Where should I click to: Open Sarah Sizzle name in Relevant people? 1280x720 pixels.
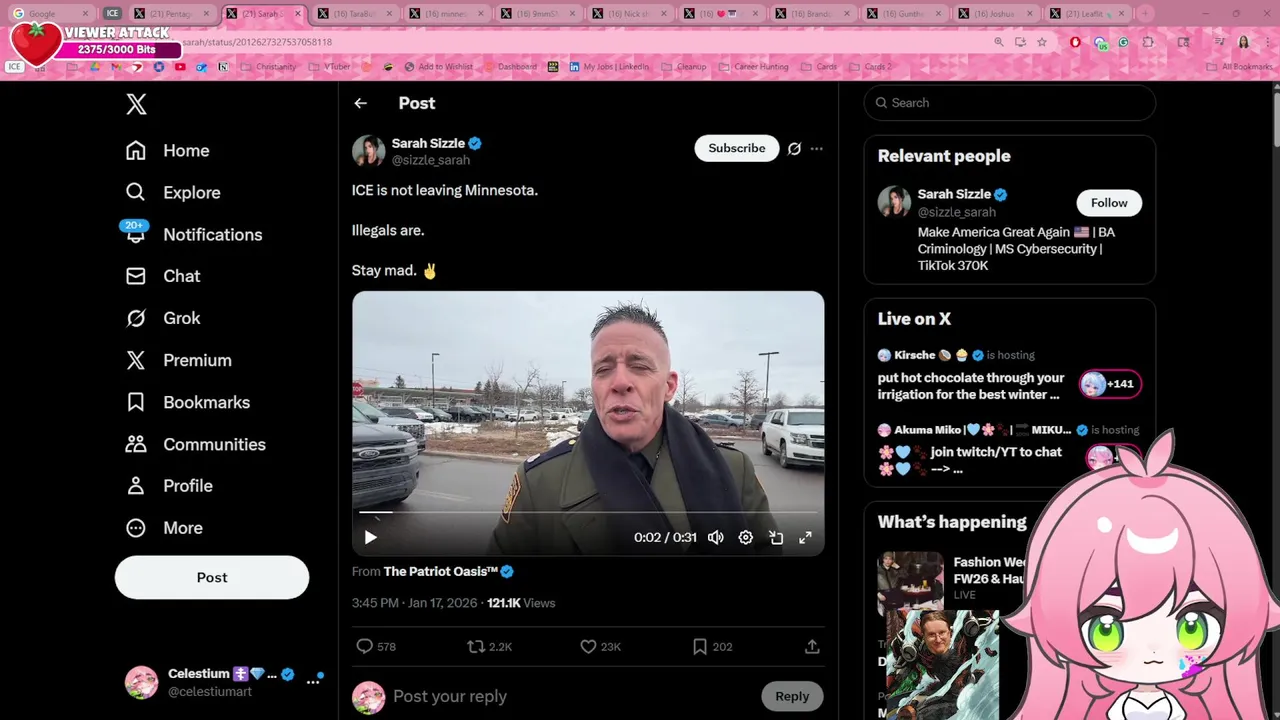tap(954, 194)
